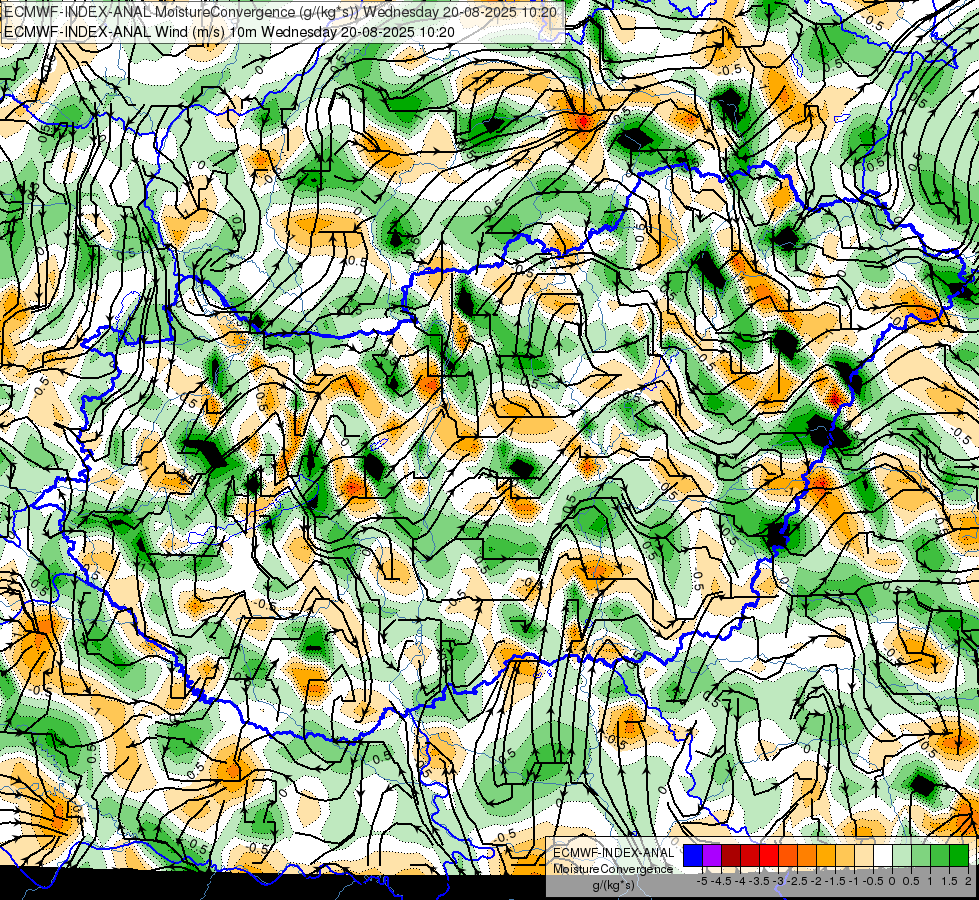Pick the bright red swatch between -3.5 and -3
The height and width of the screenshot is (900, 979).
coord(769,855)
